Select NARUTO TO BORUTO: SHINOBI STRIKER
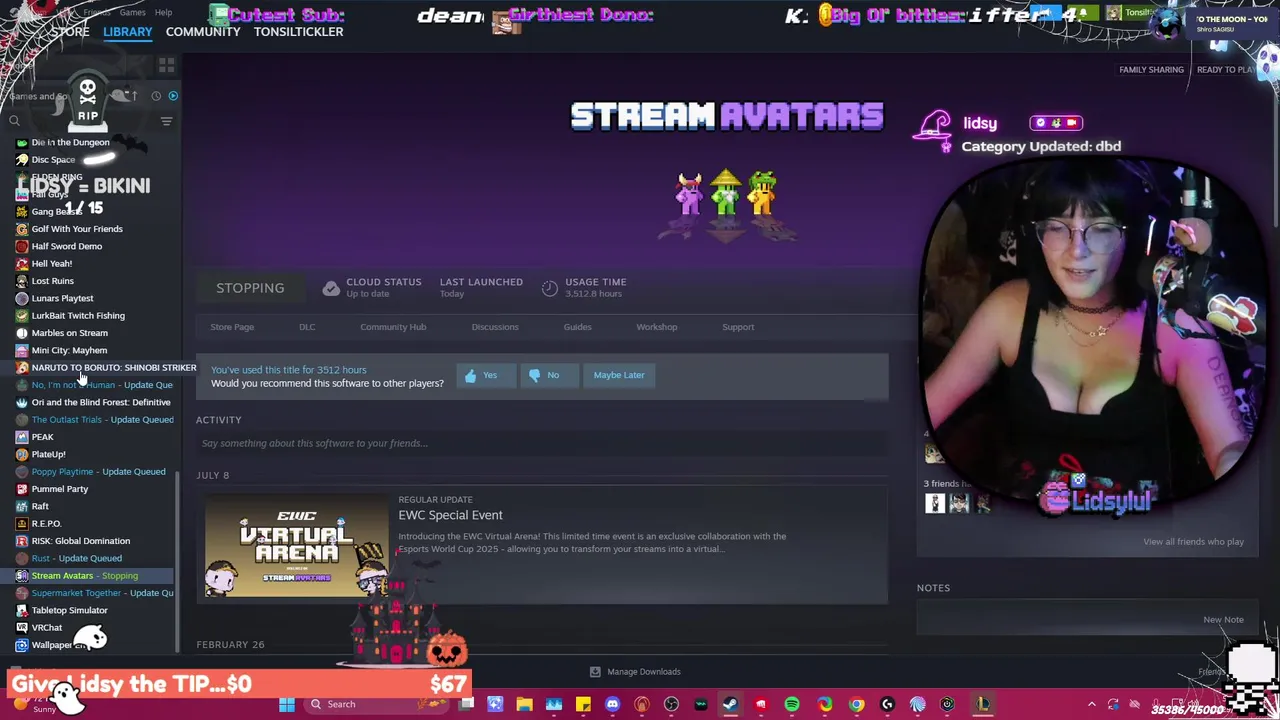 coord(113,368)
